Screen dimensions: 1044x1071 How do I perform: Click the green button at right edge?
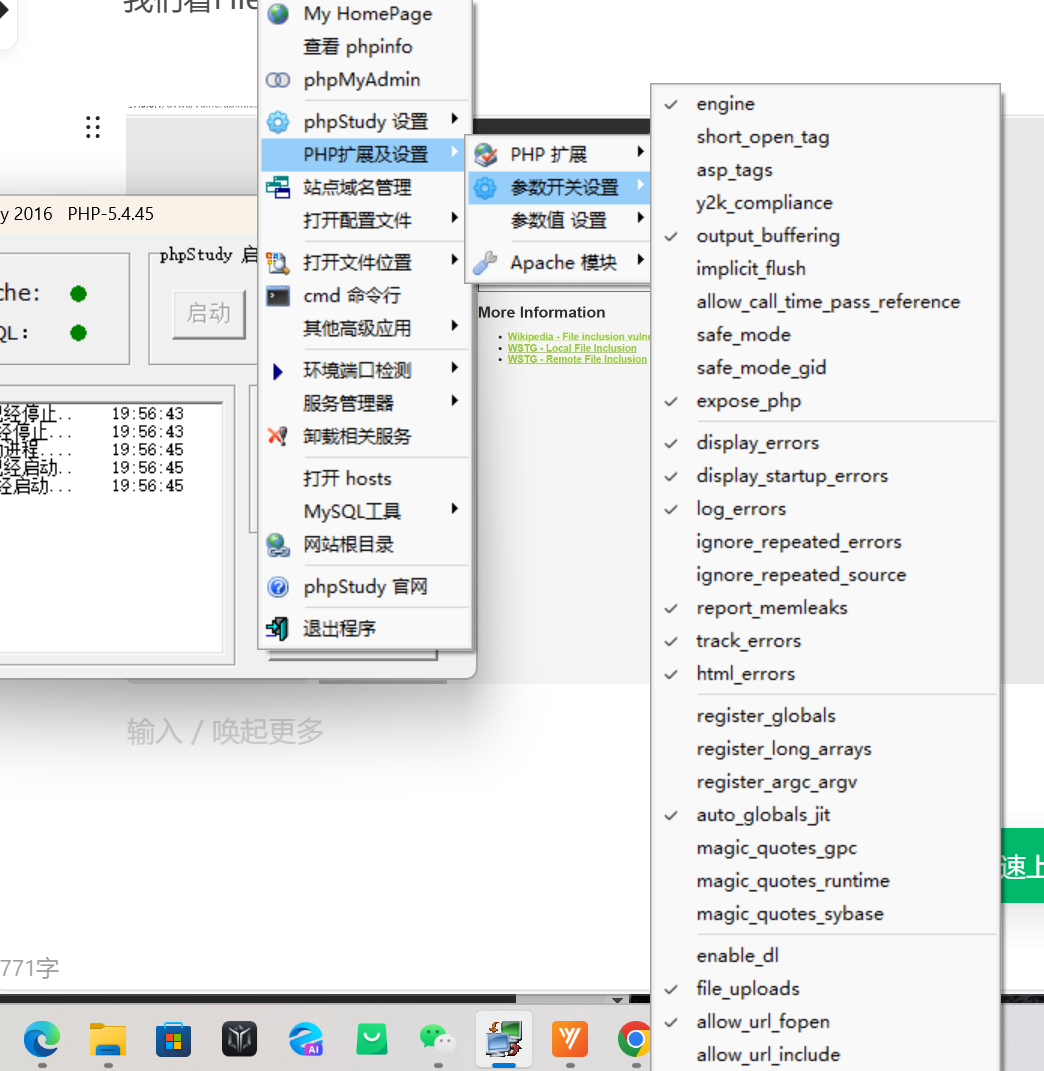1022,865
